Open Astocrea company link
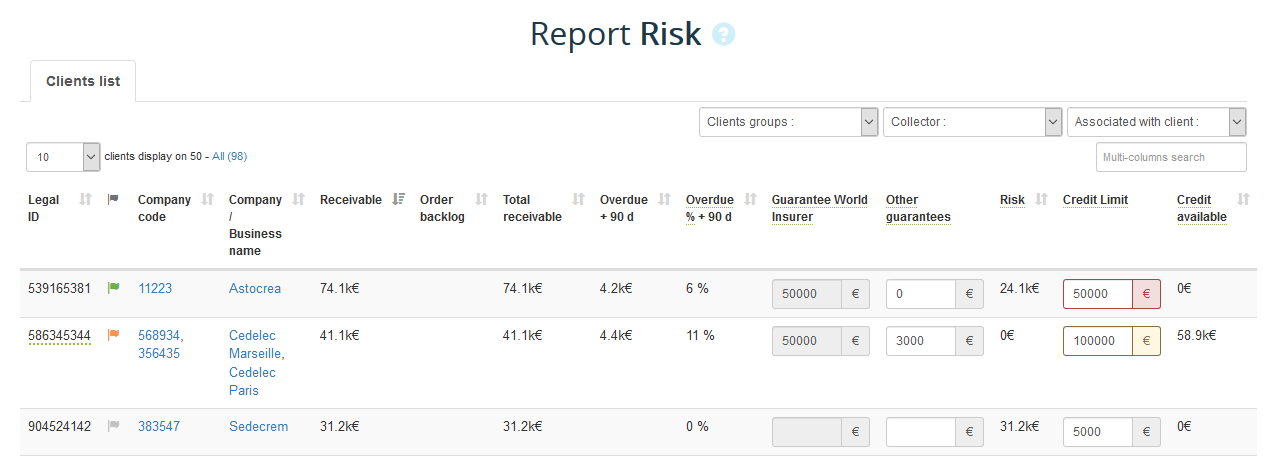Viewport: 1267px width, 463px height. click(255, 288)
